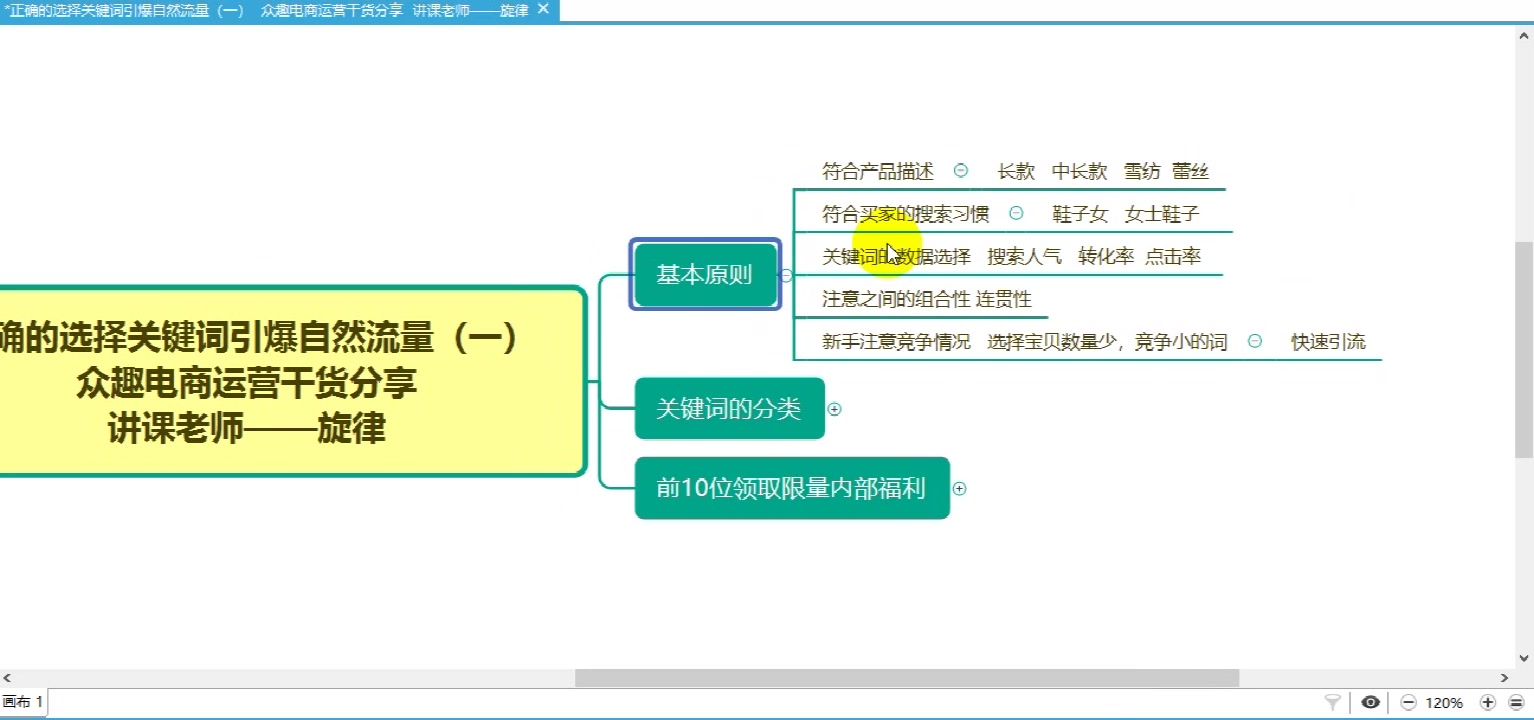This screenshot has height=720, width=1534.
Task: Select the 女士鞋子 keyword node
Action: [x=1162, y=213]
